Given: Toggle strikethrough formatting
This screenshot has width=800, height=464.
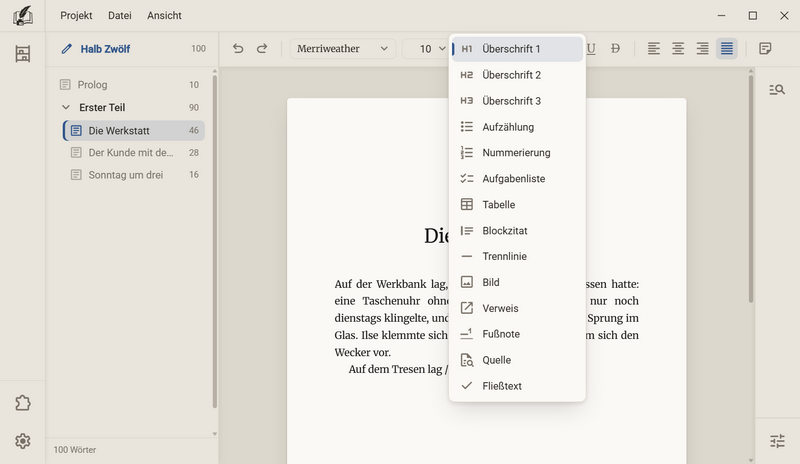Looking at the screenshot, I should [x=615, y=48].
